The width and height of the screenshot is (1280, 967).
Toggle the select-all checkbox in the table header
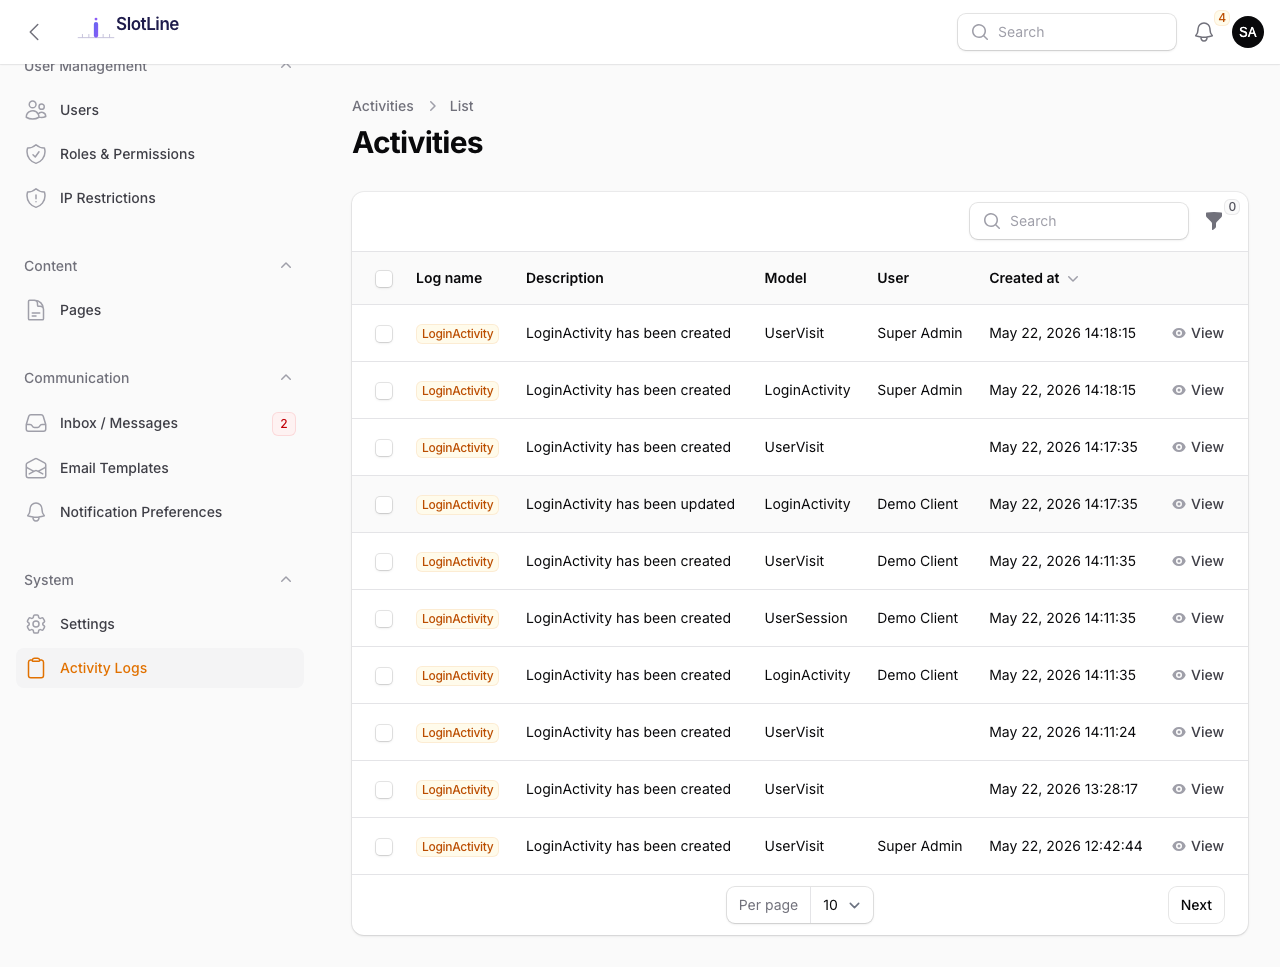(x=384, y=278)
